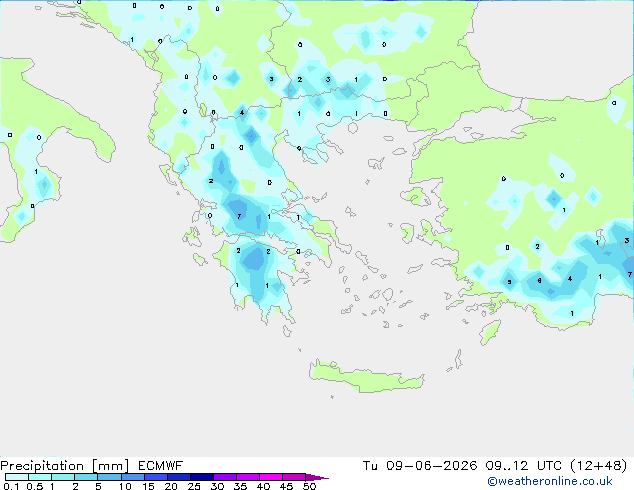Click the date 'Tu 09-06-2026'

[420, 466]
